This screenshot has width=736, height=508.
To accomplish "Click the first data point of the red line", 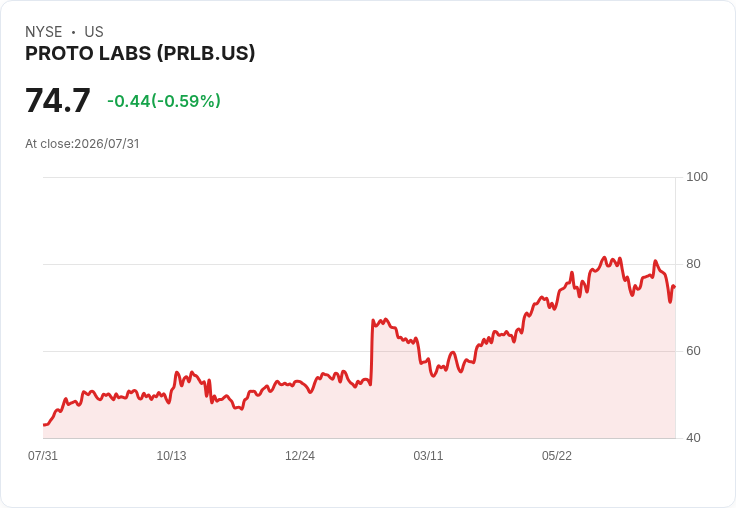I will pyautogui.click(x=44, y=425).
